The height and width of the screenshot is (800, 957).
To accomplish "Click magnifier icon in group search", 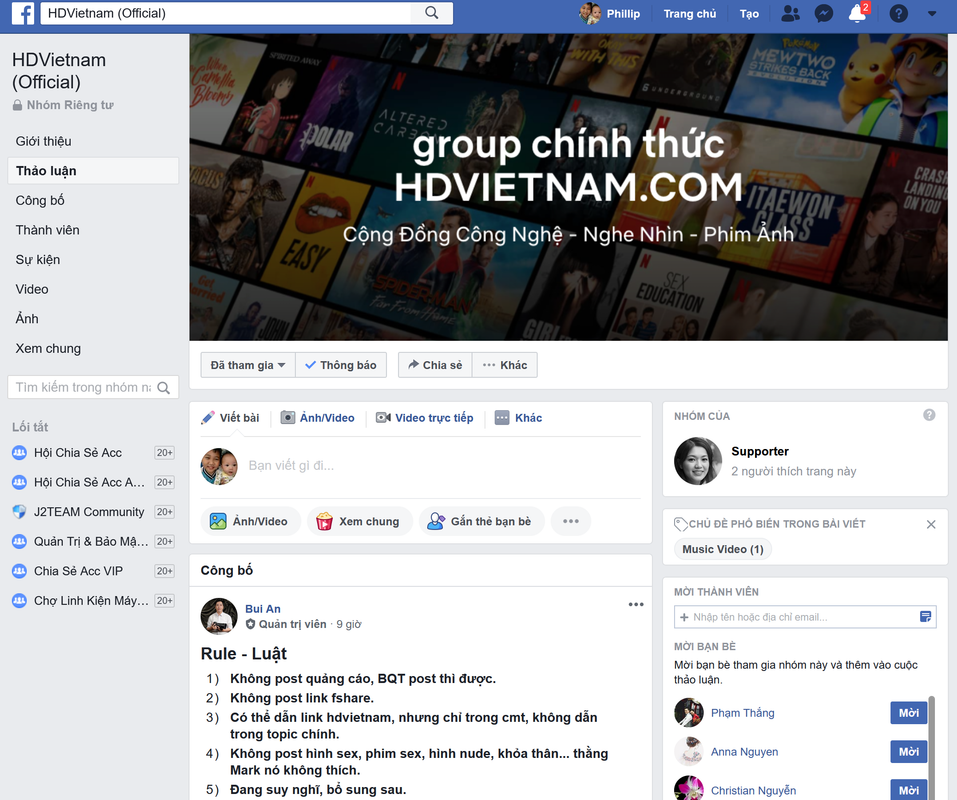I will [x=164, y=387].
